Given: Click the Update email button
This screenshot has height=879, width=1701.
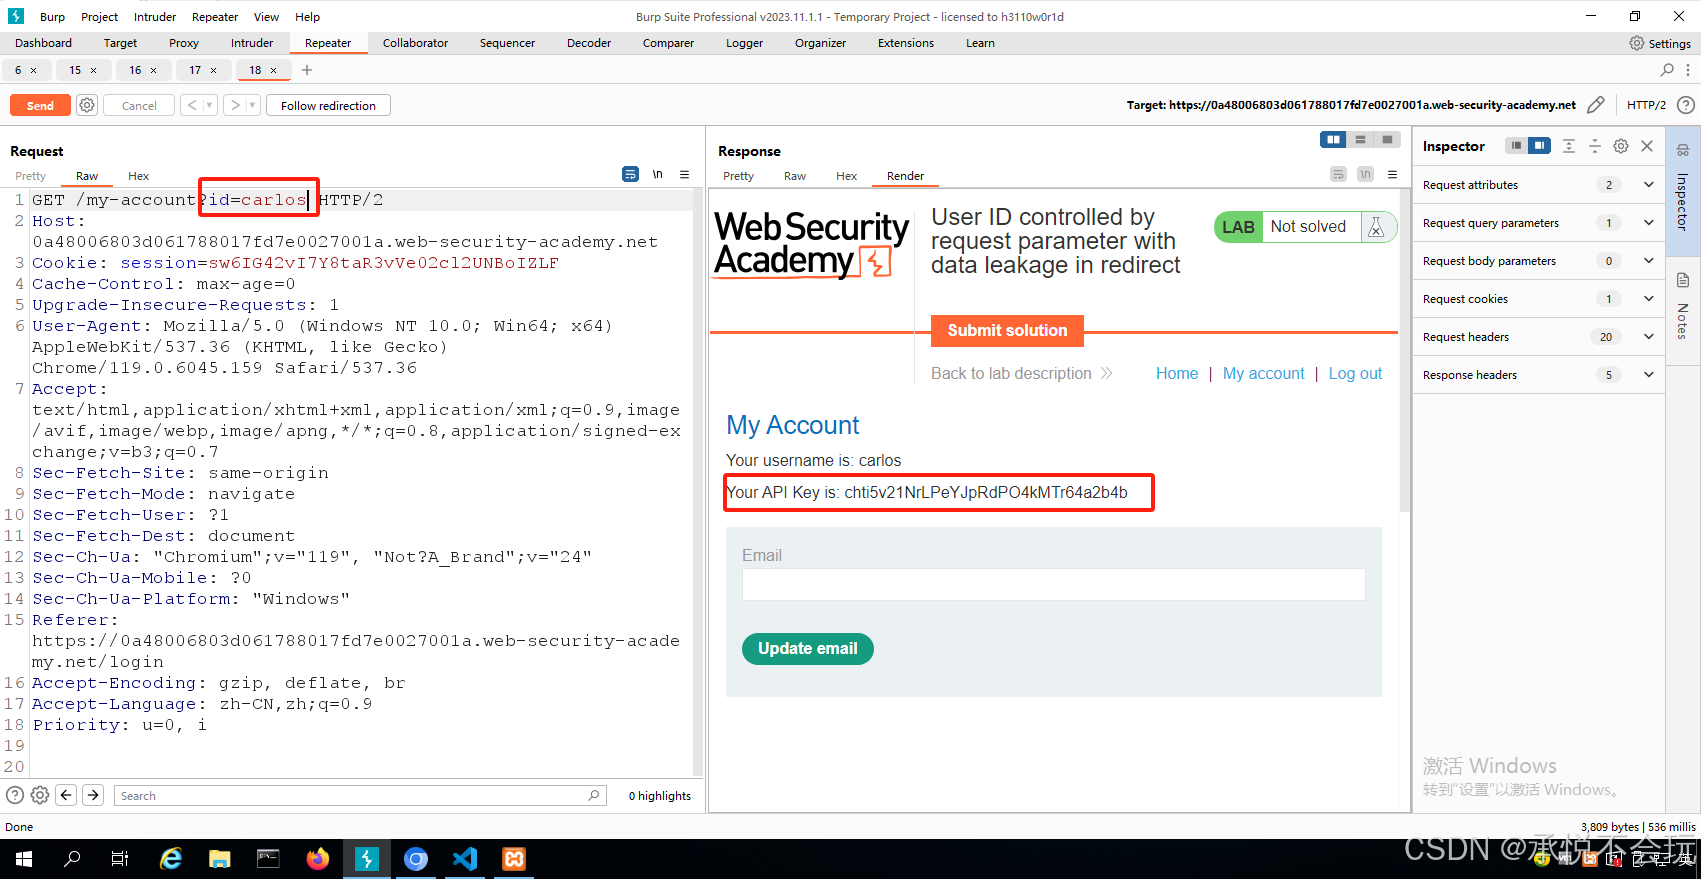Looking at the screenshot, I should (807, 649).
